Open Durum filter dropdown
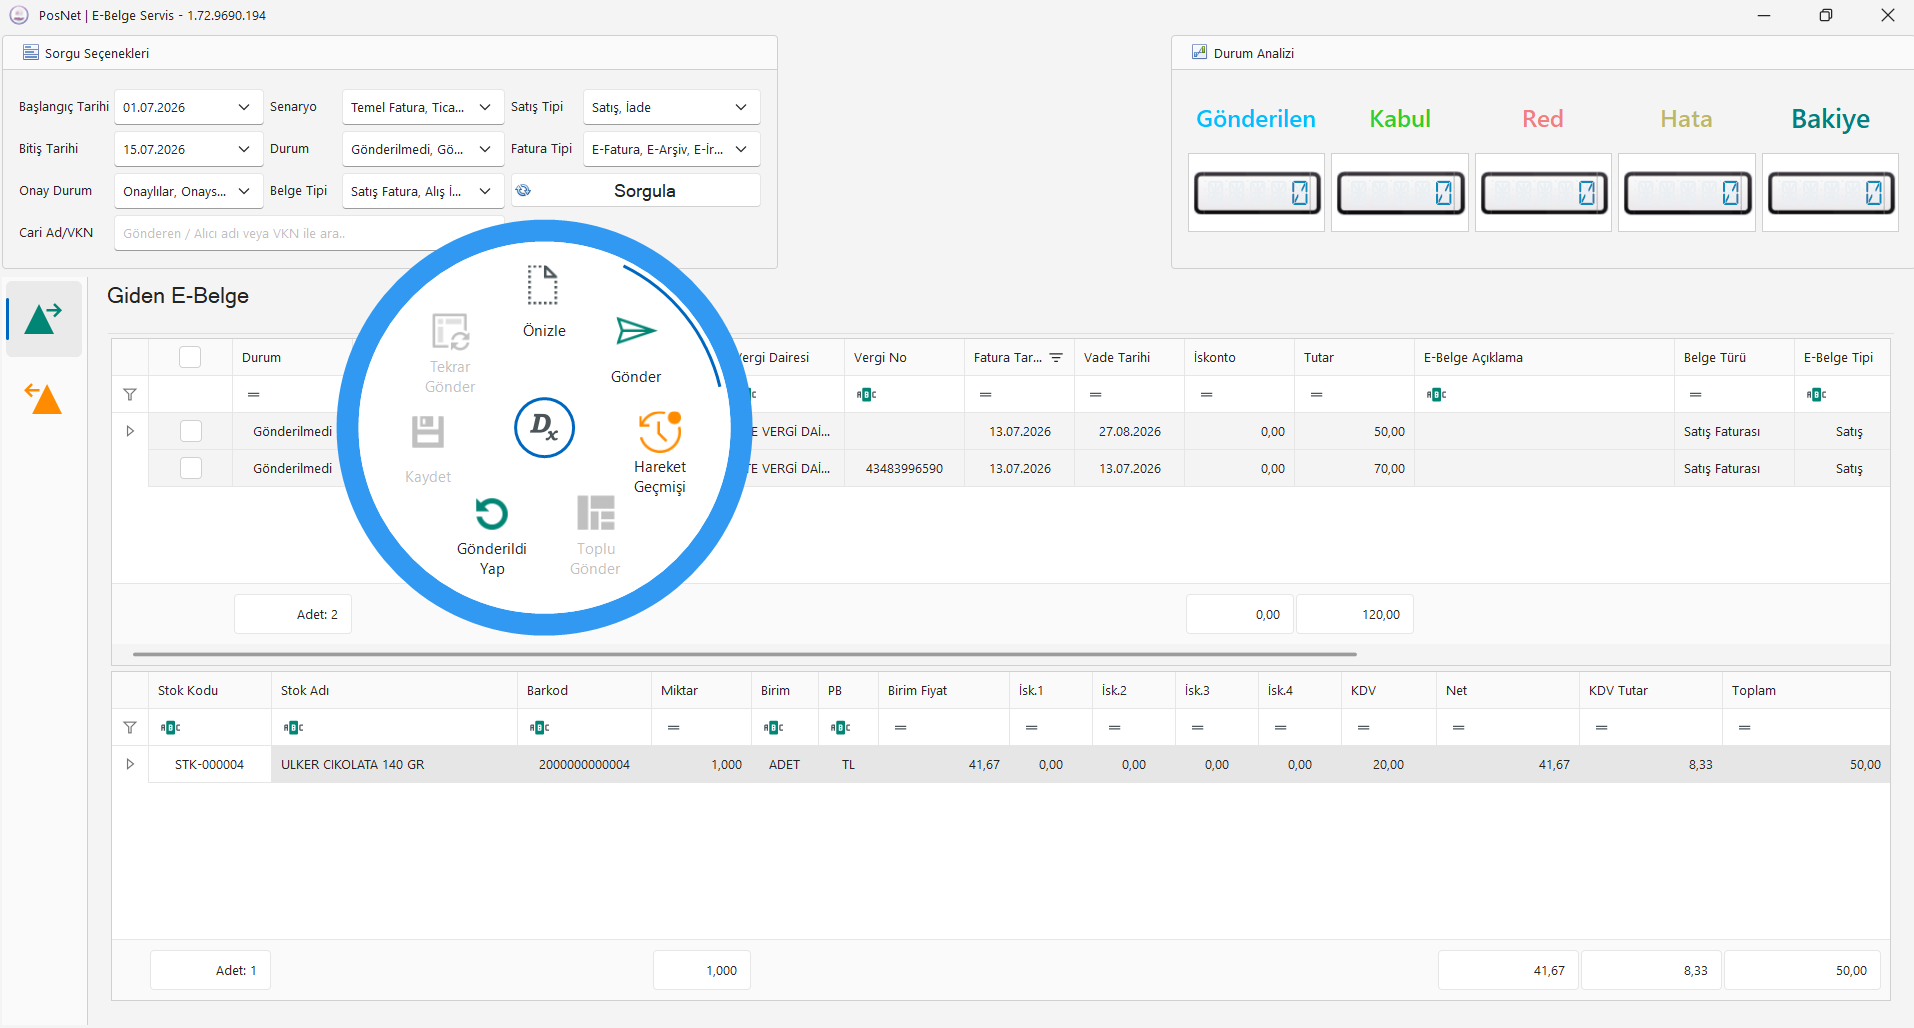 pos(485,149)
